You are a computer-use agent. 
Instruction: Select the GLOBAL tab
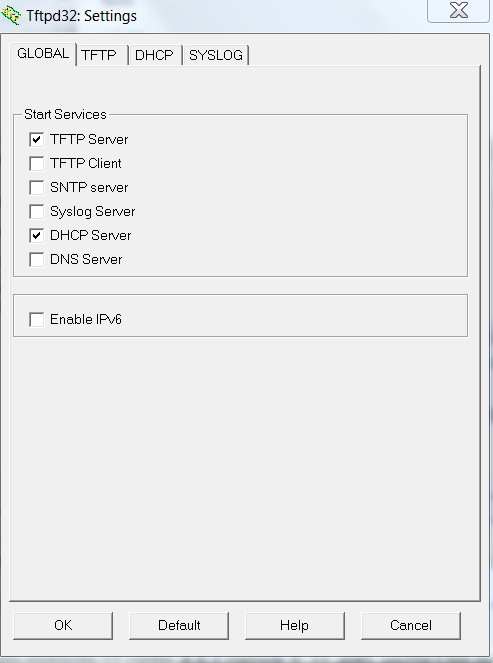click(x=43, y=54)
